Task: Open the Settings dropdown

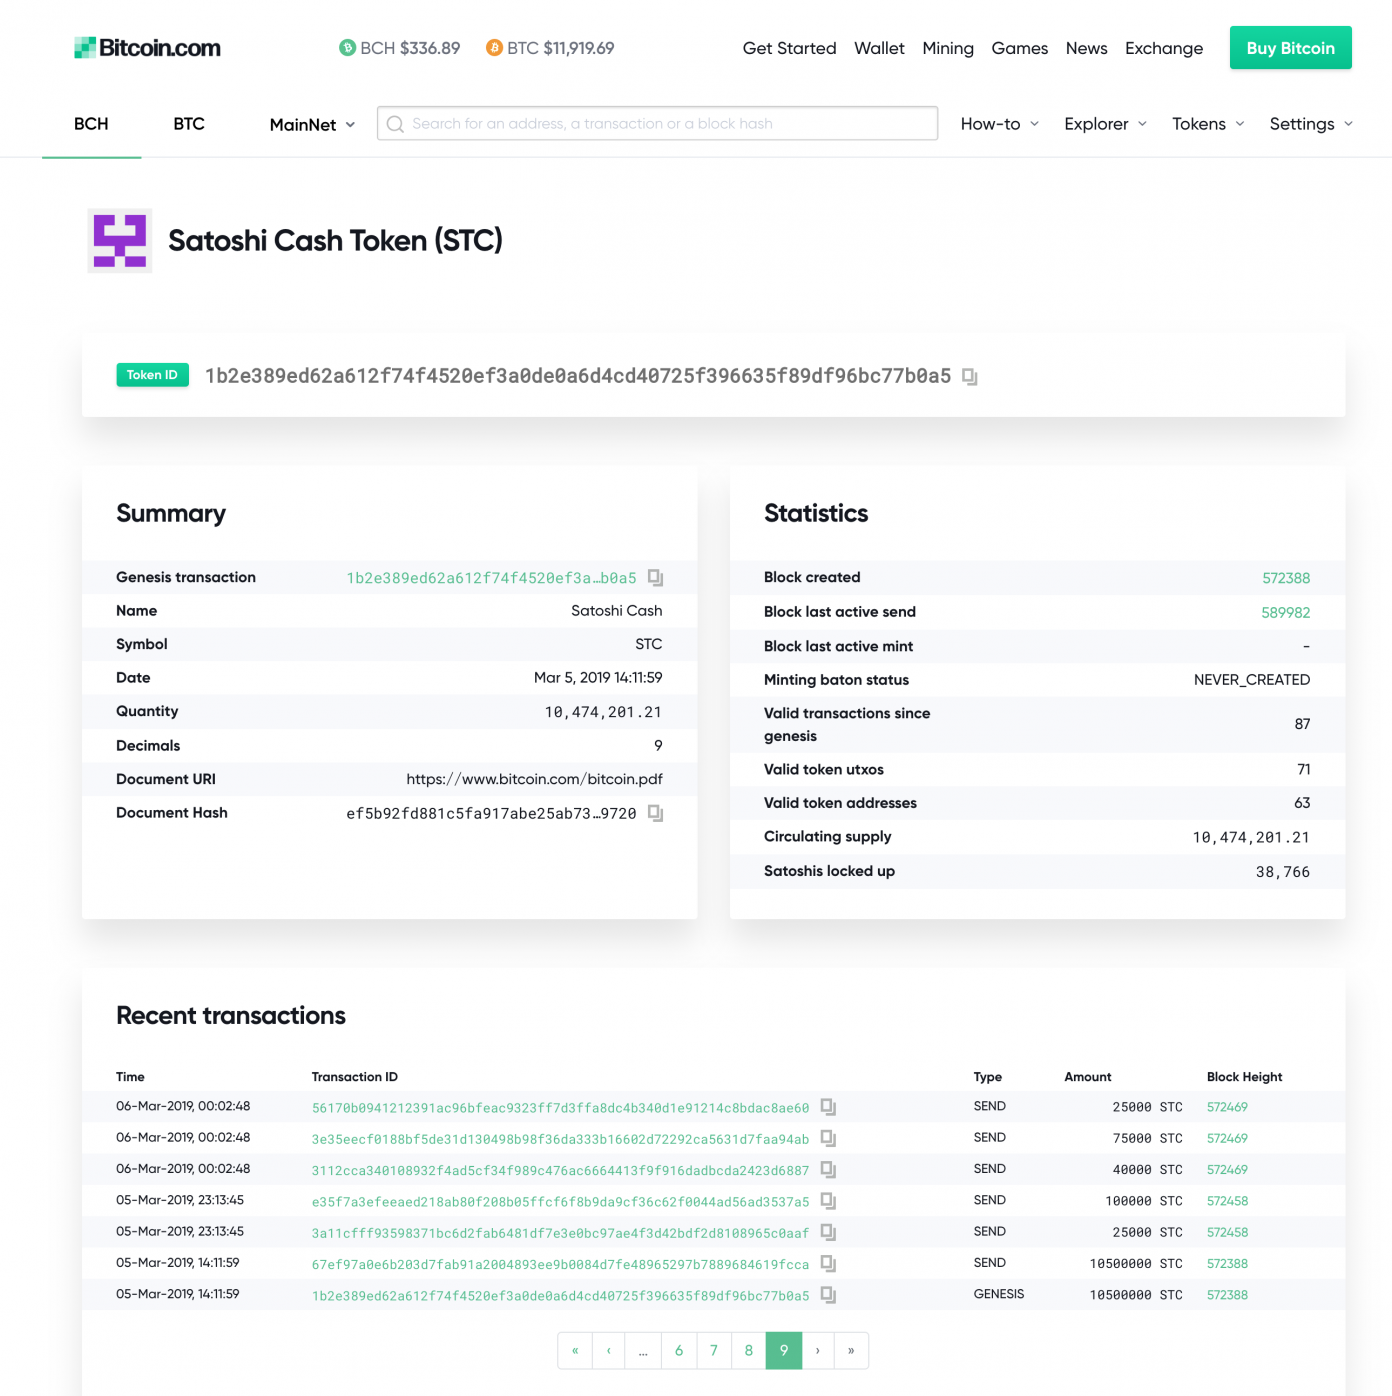Action: click(1309, 124)
